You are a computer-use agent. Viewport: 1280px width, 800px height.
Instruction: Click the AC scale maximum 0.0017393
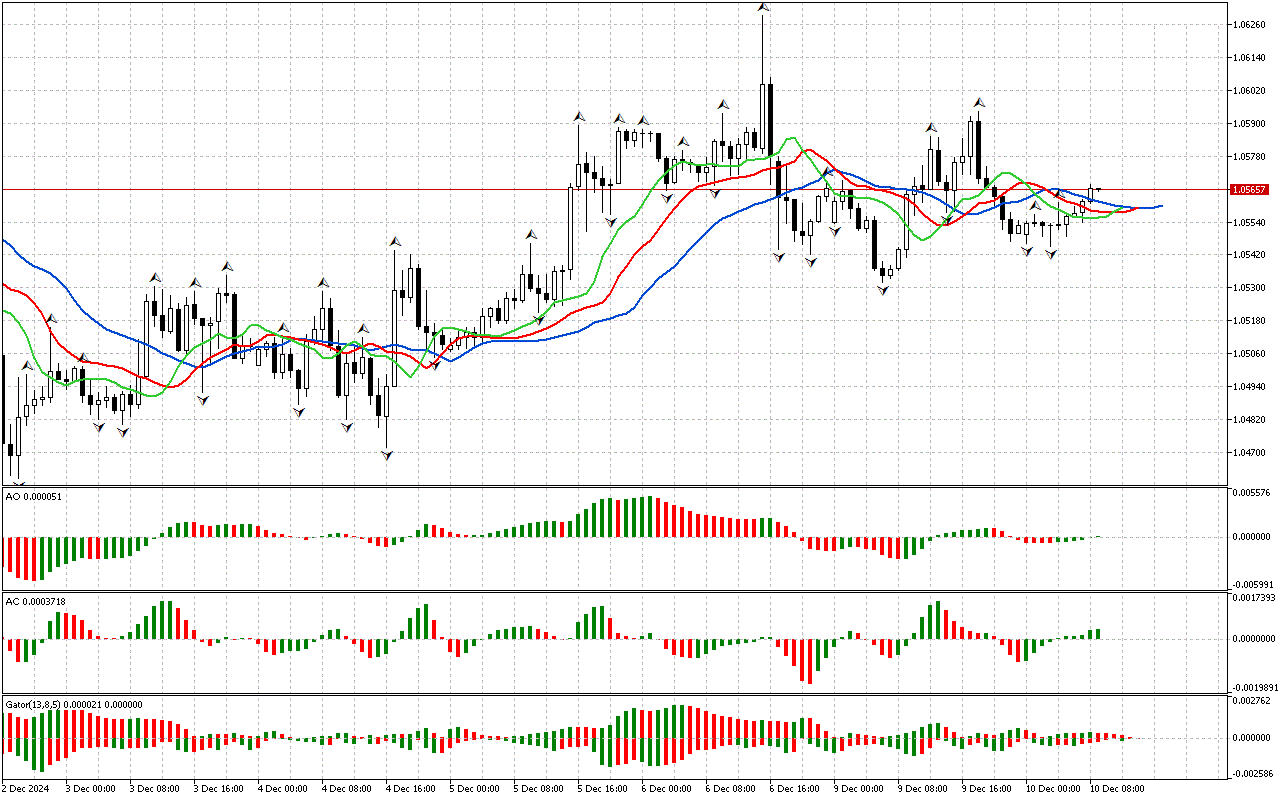(1255, 598)
